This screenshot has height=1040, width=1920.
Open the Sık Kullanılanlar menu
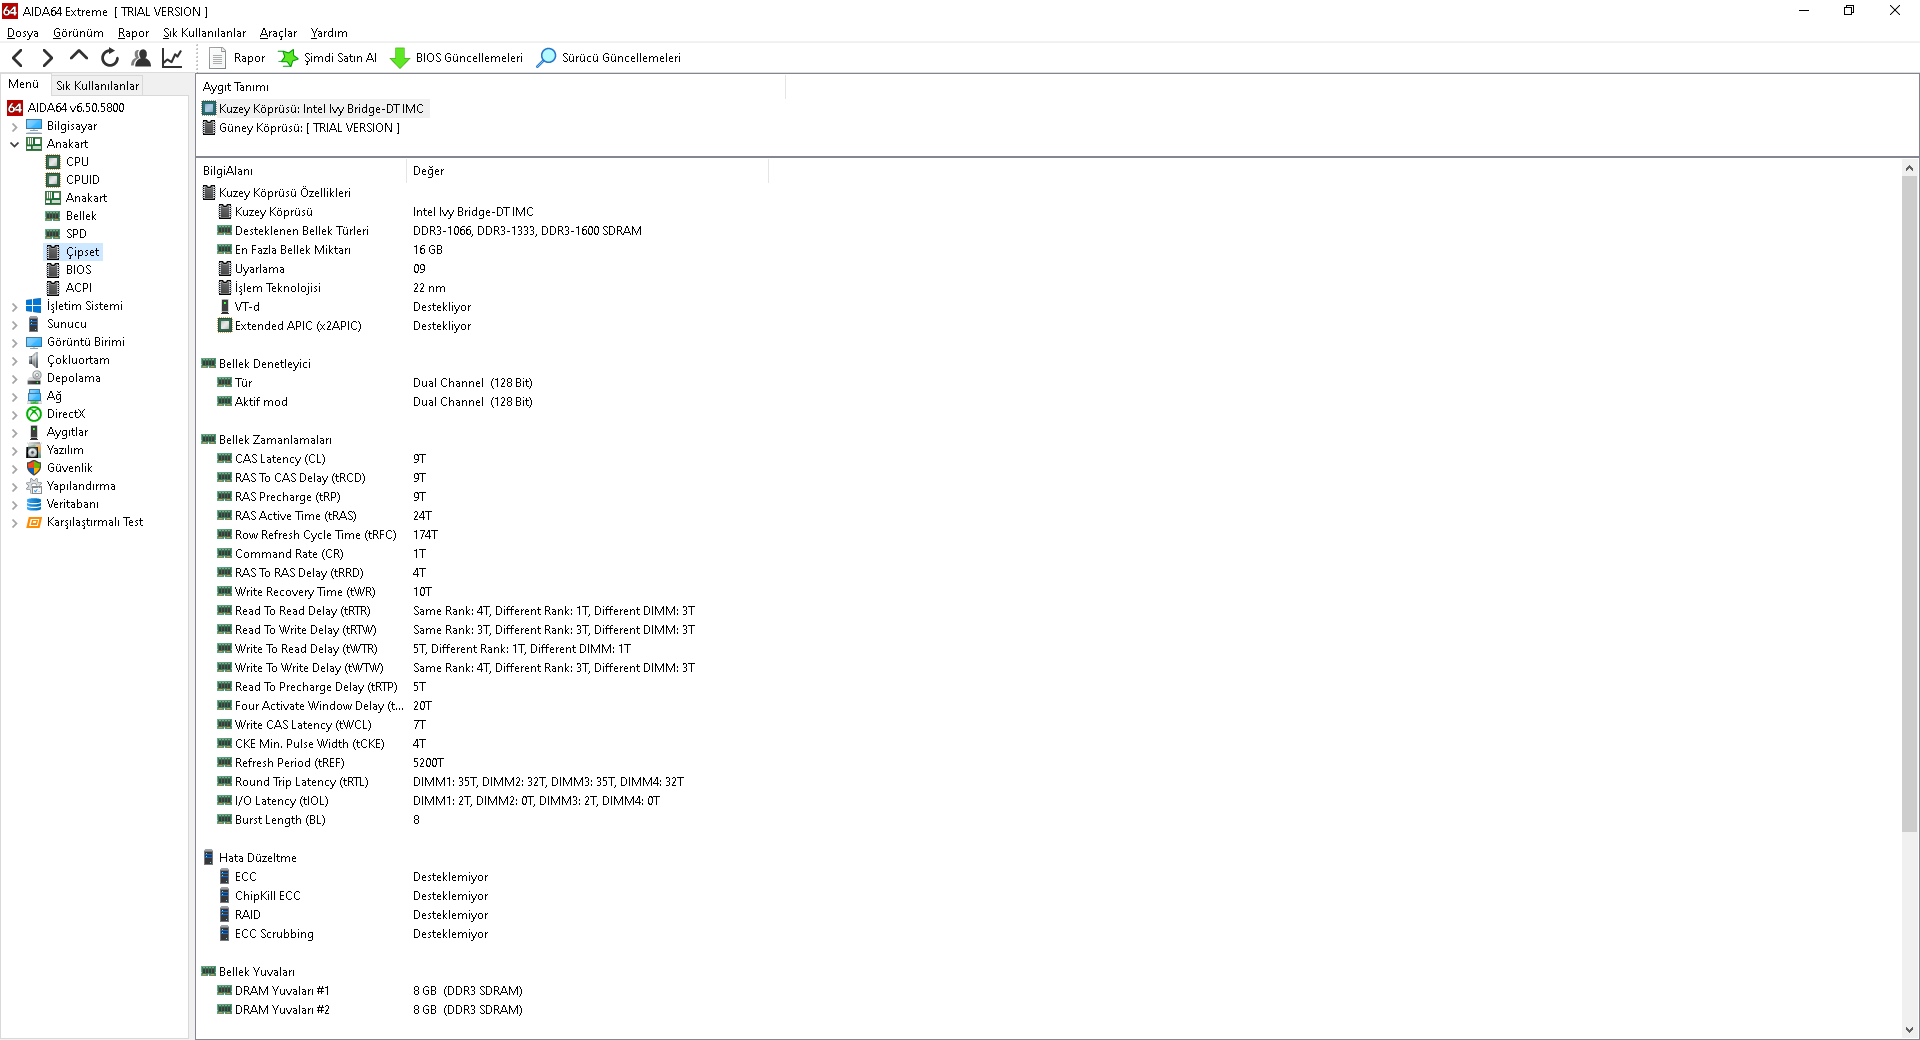pyautogui.click(x=204, y=33)
